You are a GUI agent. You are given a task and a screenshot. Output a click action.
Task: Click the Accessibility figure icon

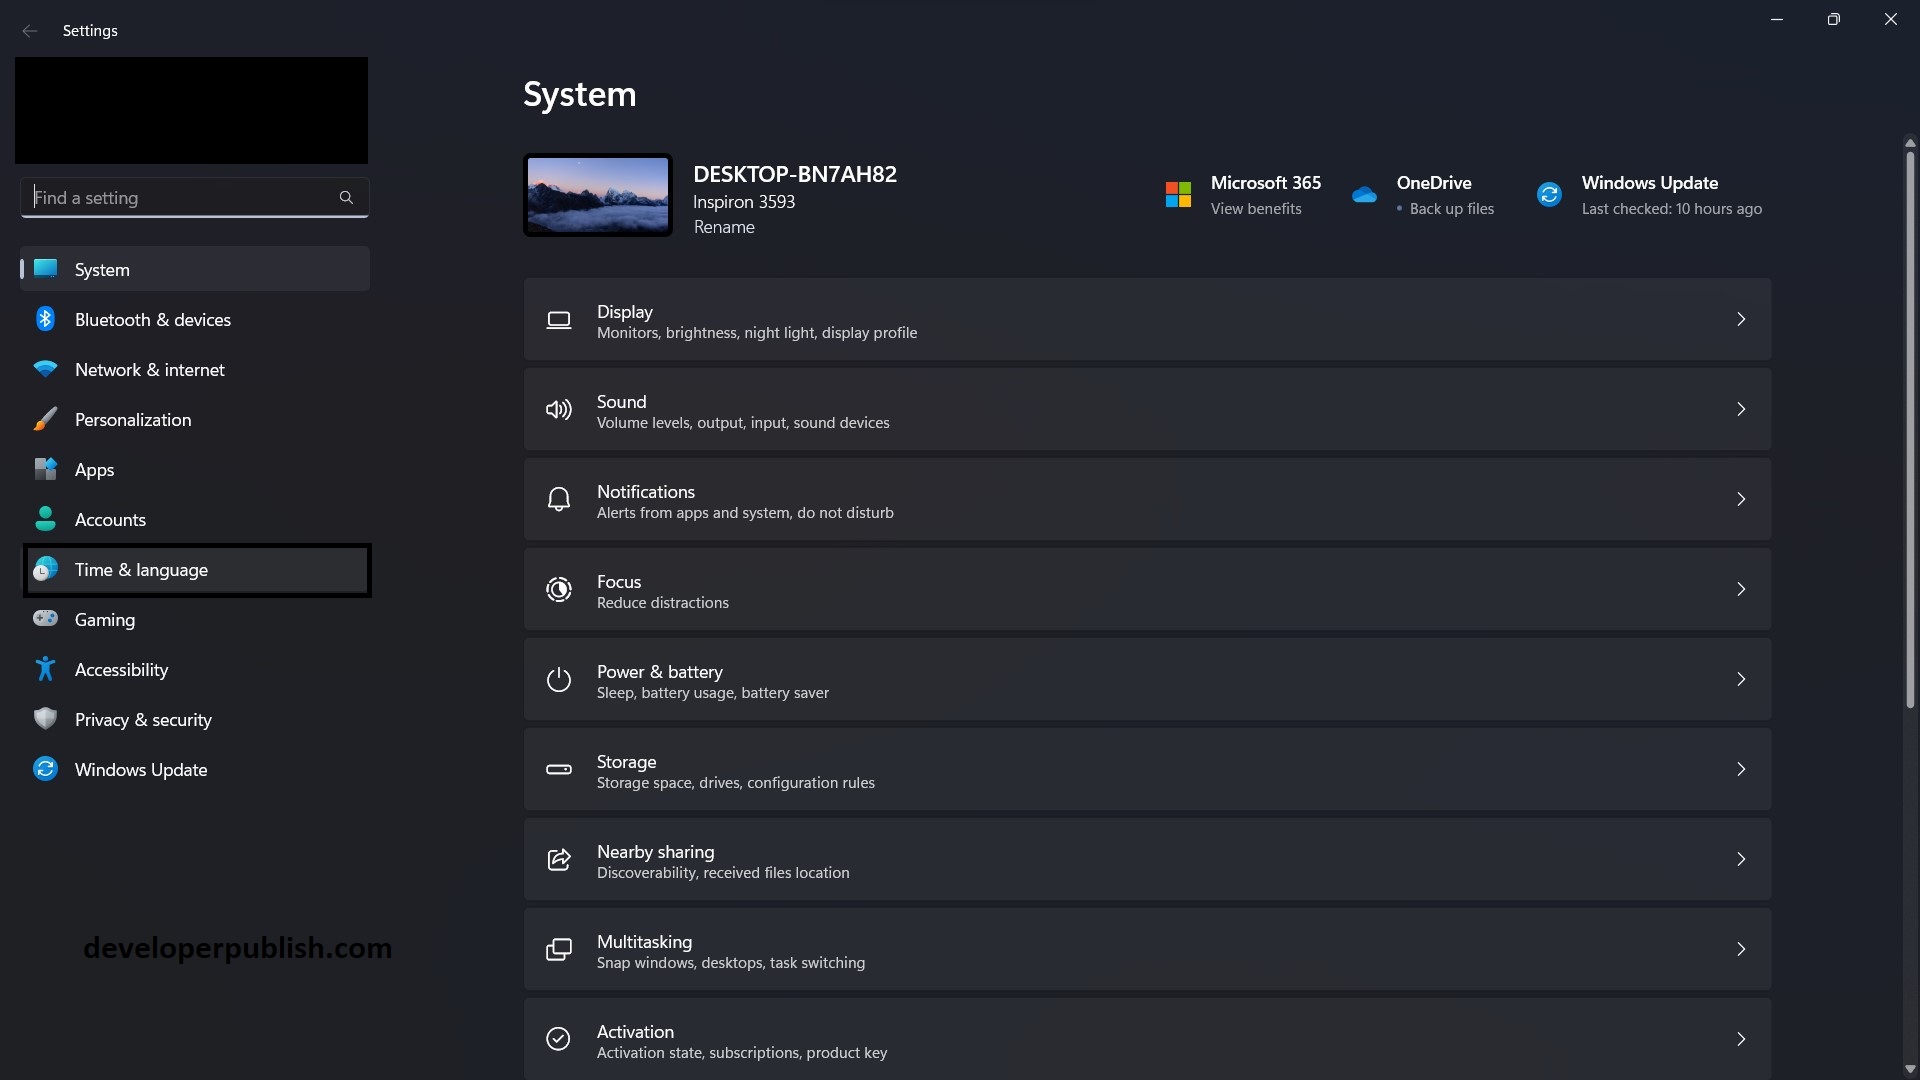pos(45,669)
